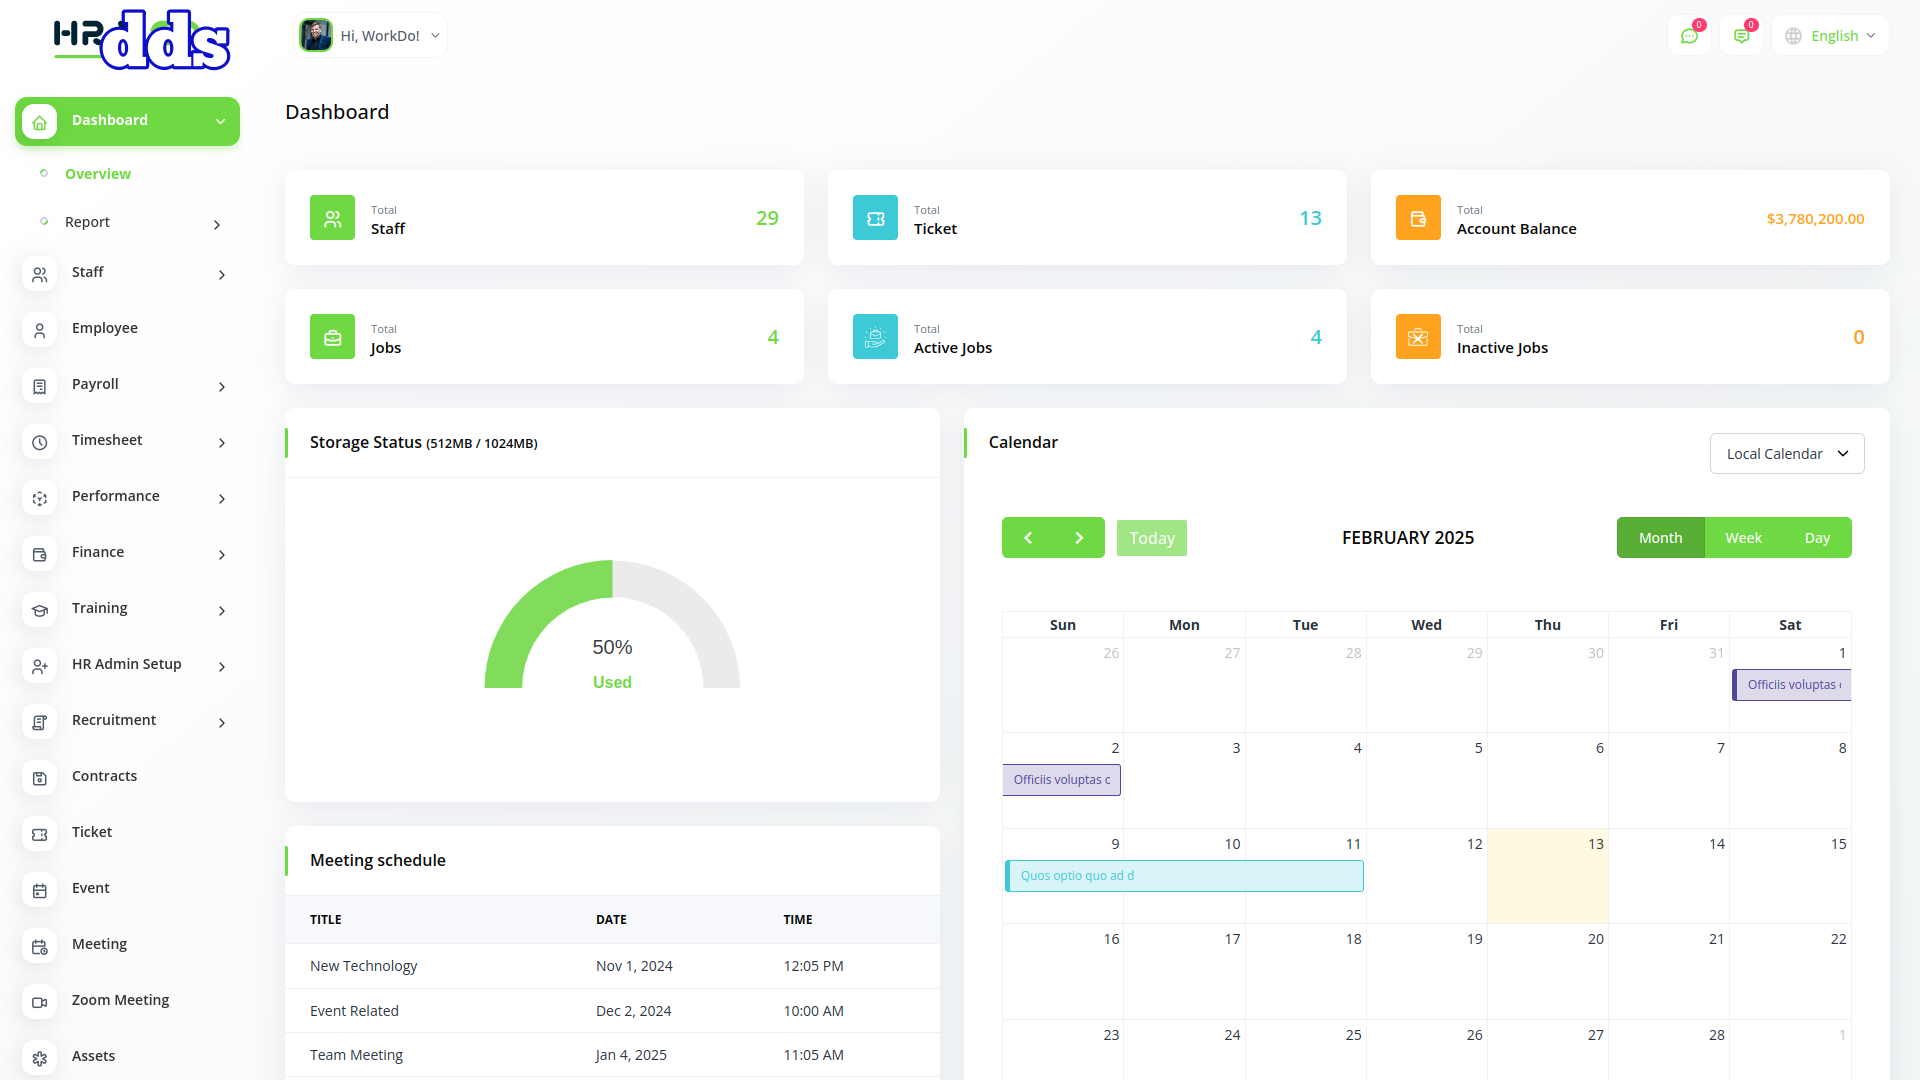Image resolution: width=1920 pixels, height=1080 pixels.
Task: Switch calendar to Week view
Action: [x=1743, y=538]
